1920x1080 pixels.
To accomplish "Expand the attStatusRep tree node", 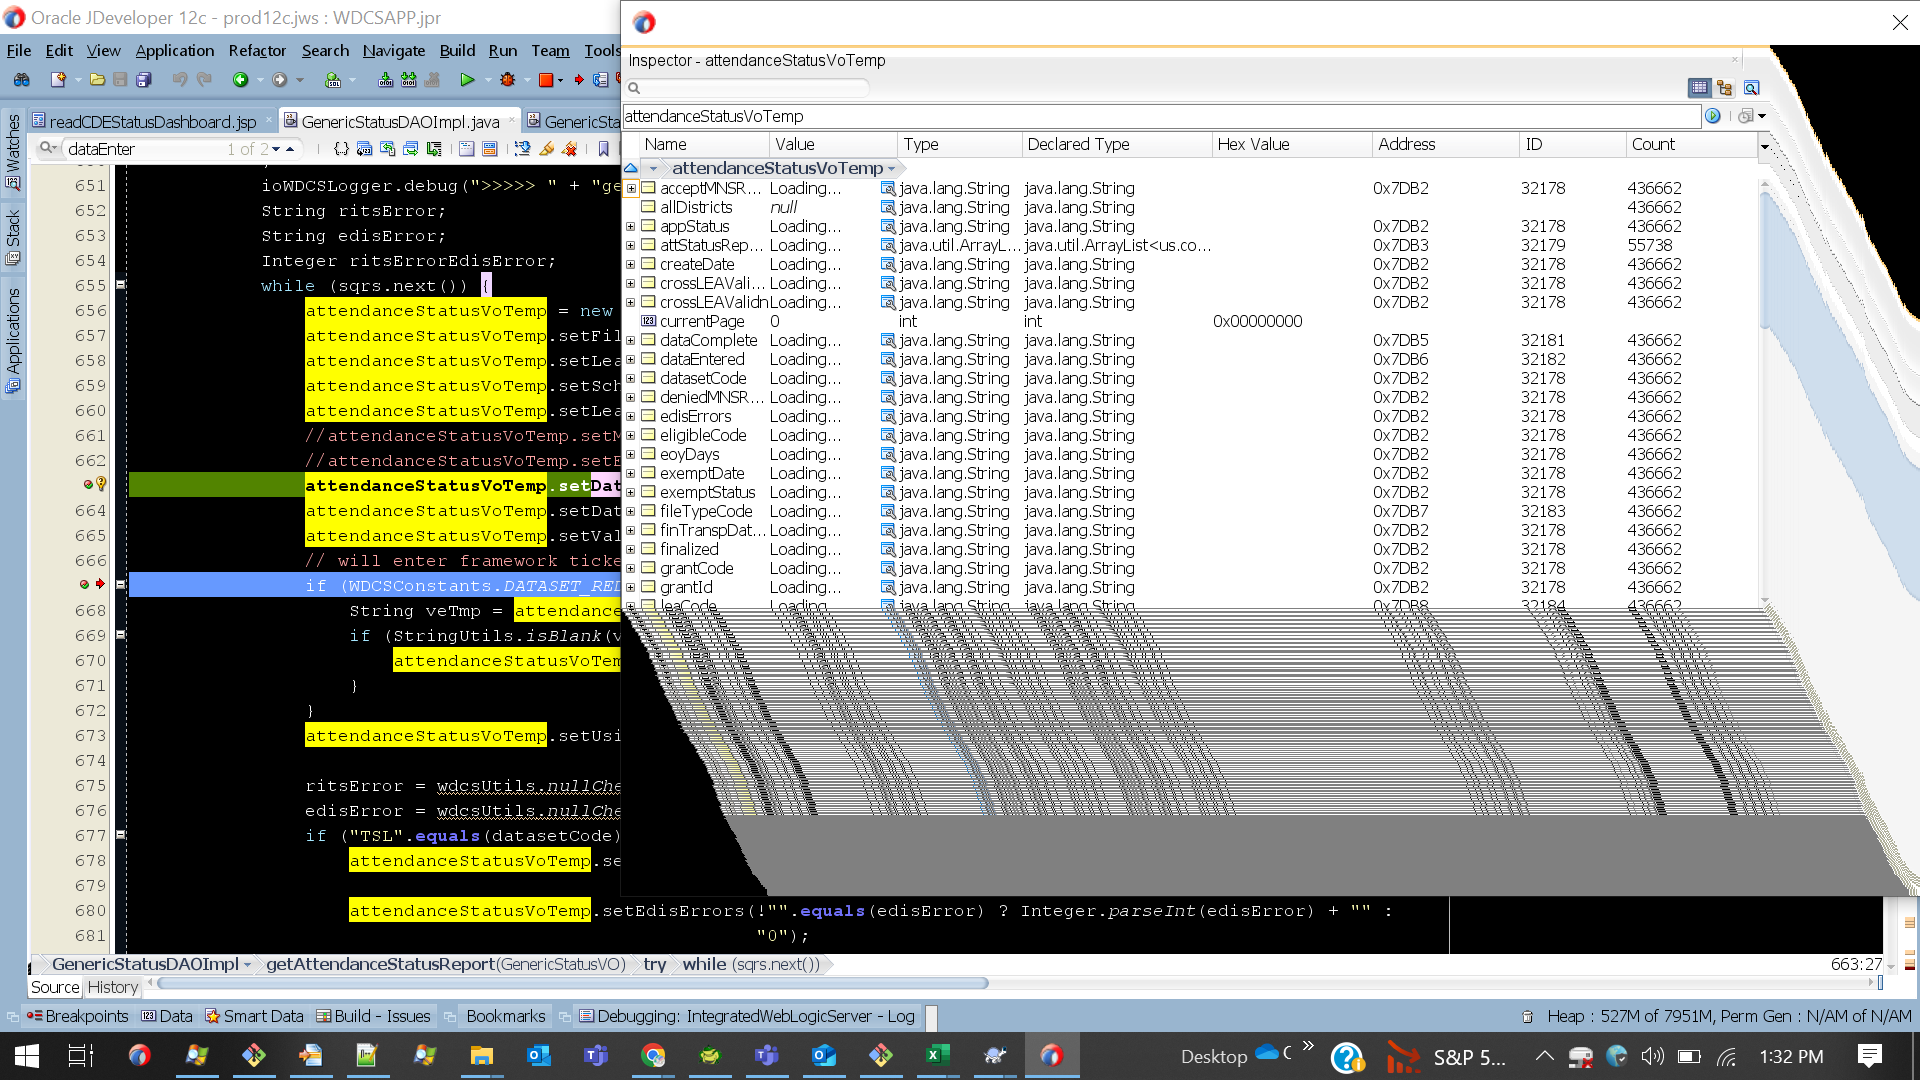I will (x=631, y=245).
